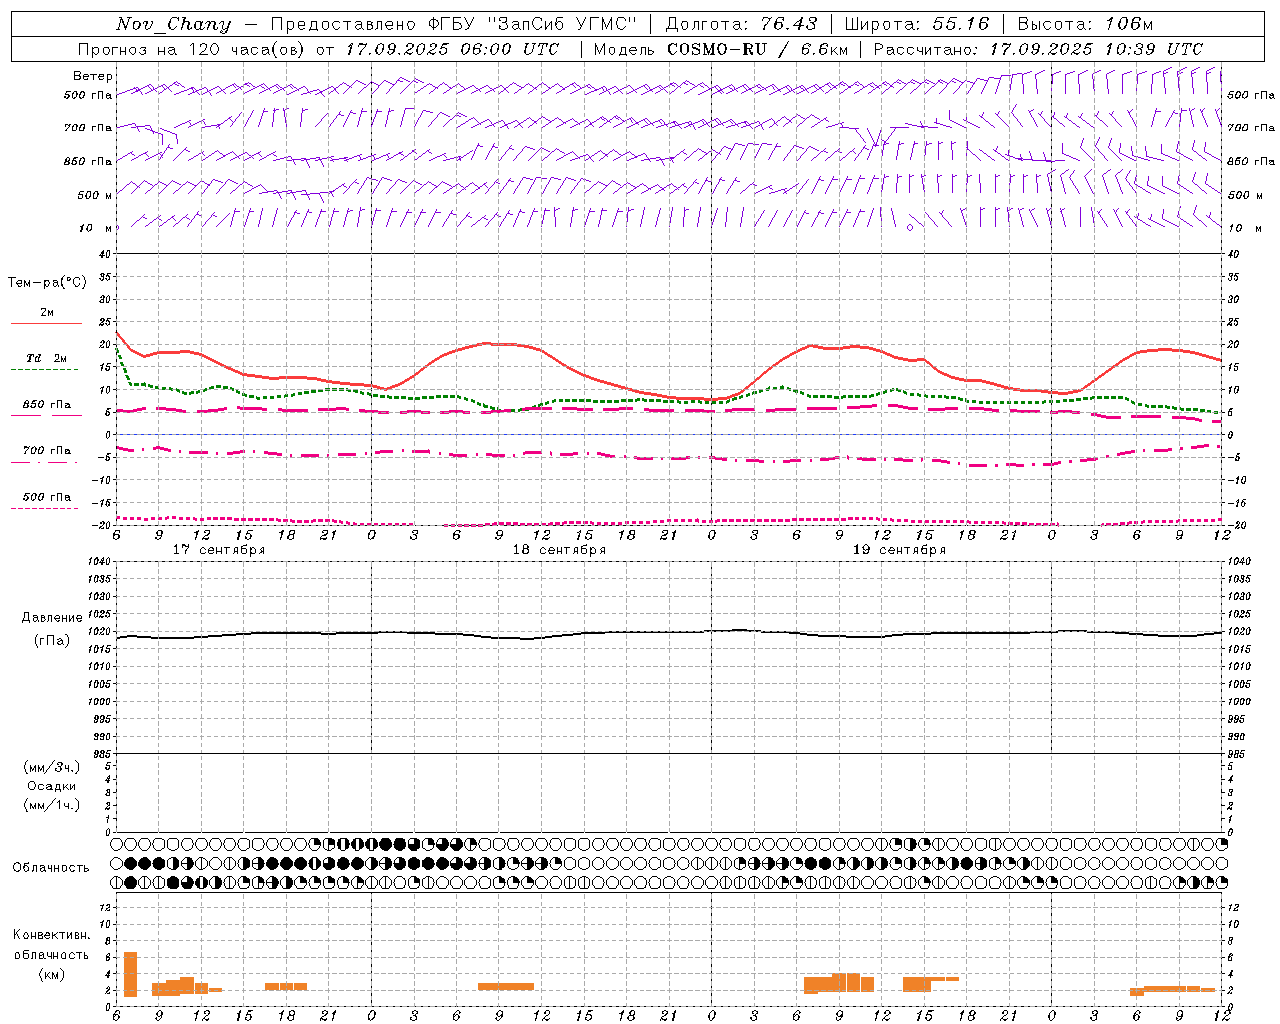Click the 'Модель COSMO-RU / 6.6км' label
This screenshot has height=1024, width=1280.
pos(721,49)
